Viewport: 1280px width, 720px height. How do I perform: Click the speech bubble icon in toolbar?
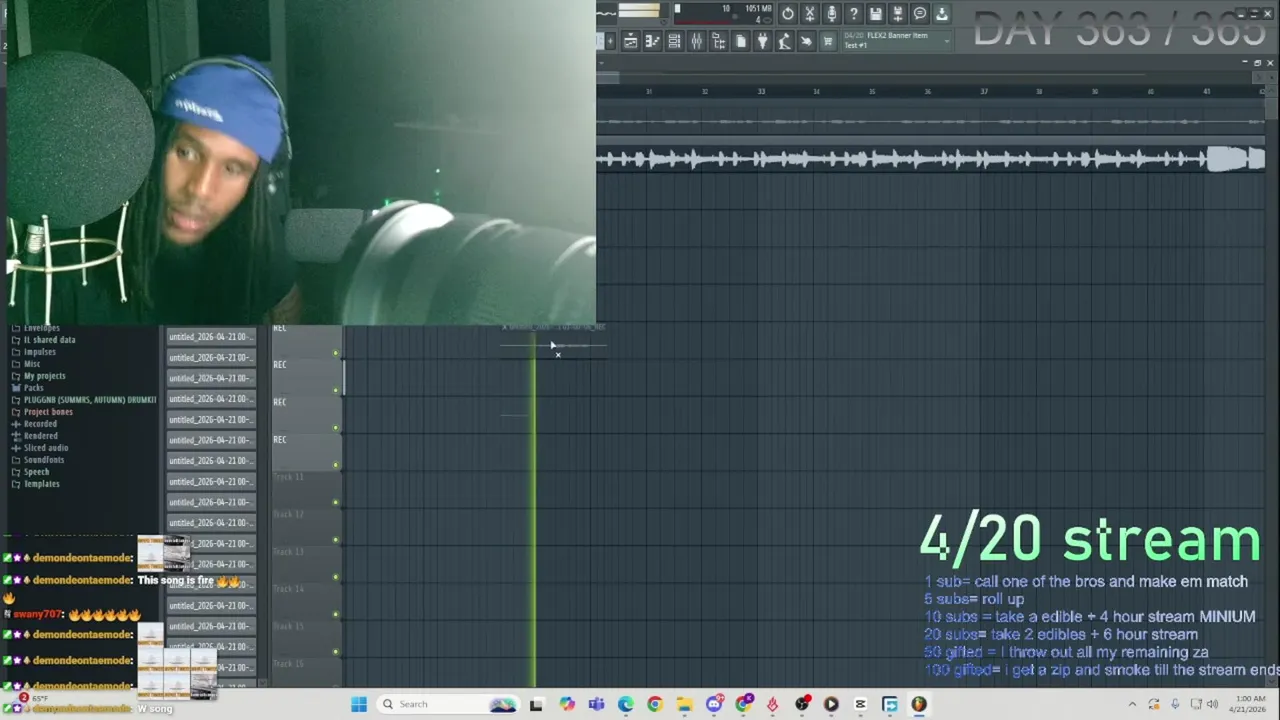pyautogui.click(x=920, y=13)
